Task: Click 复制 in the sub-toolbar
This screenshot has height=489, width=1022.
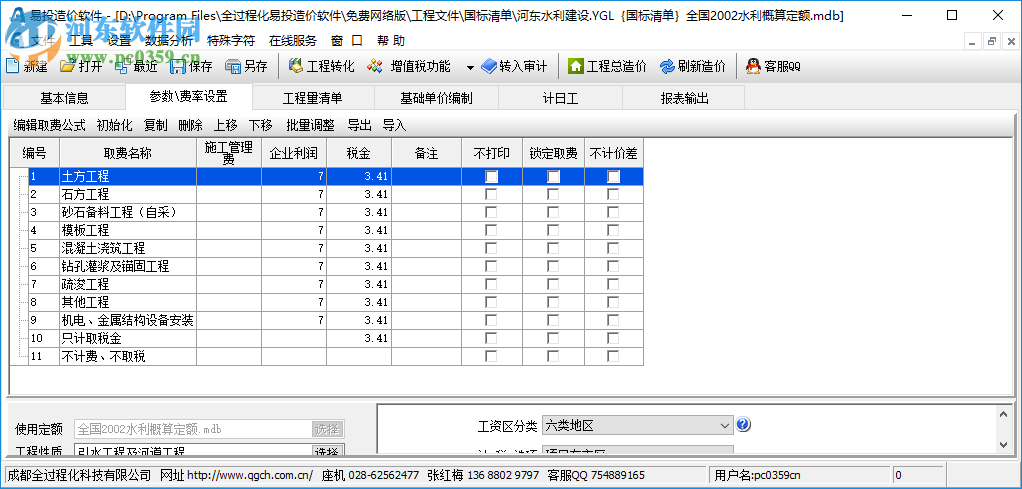Action: [x=156, y=125]
